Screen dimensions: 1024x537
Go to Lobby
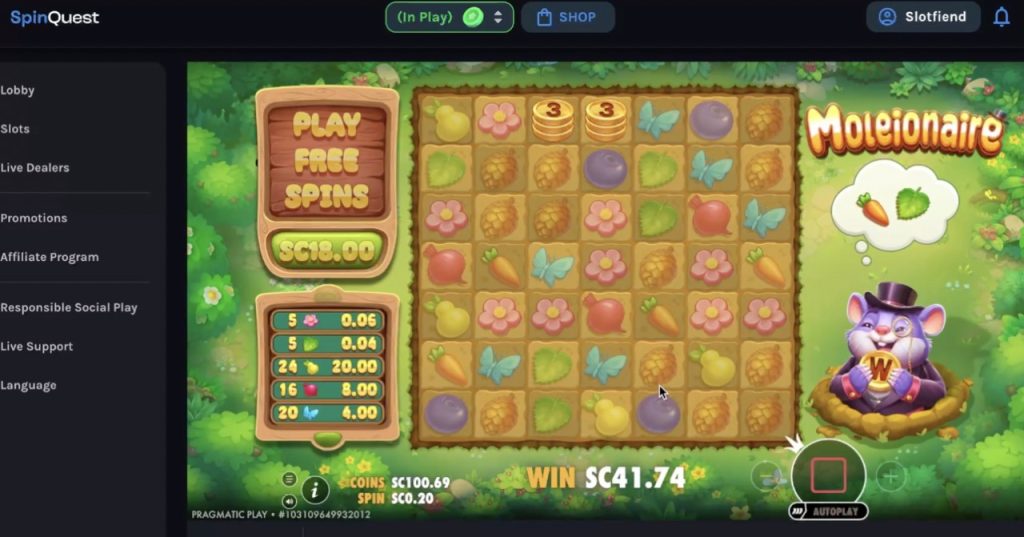point(18,90)
